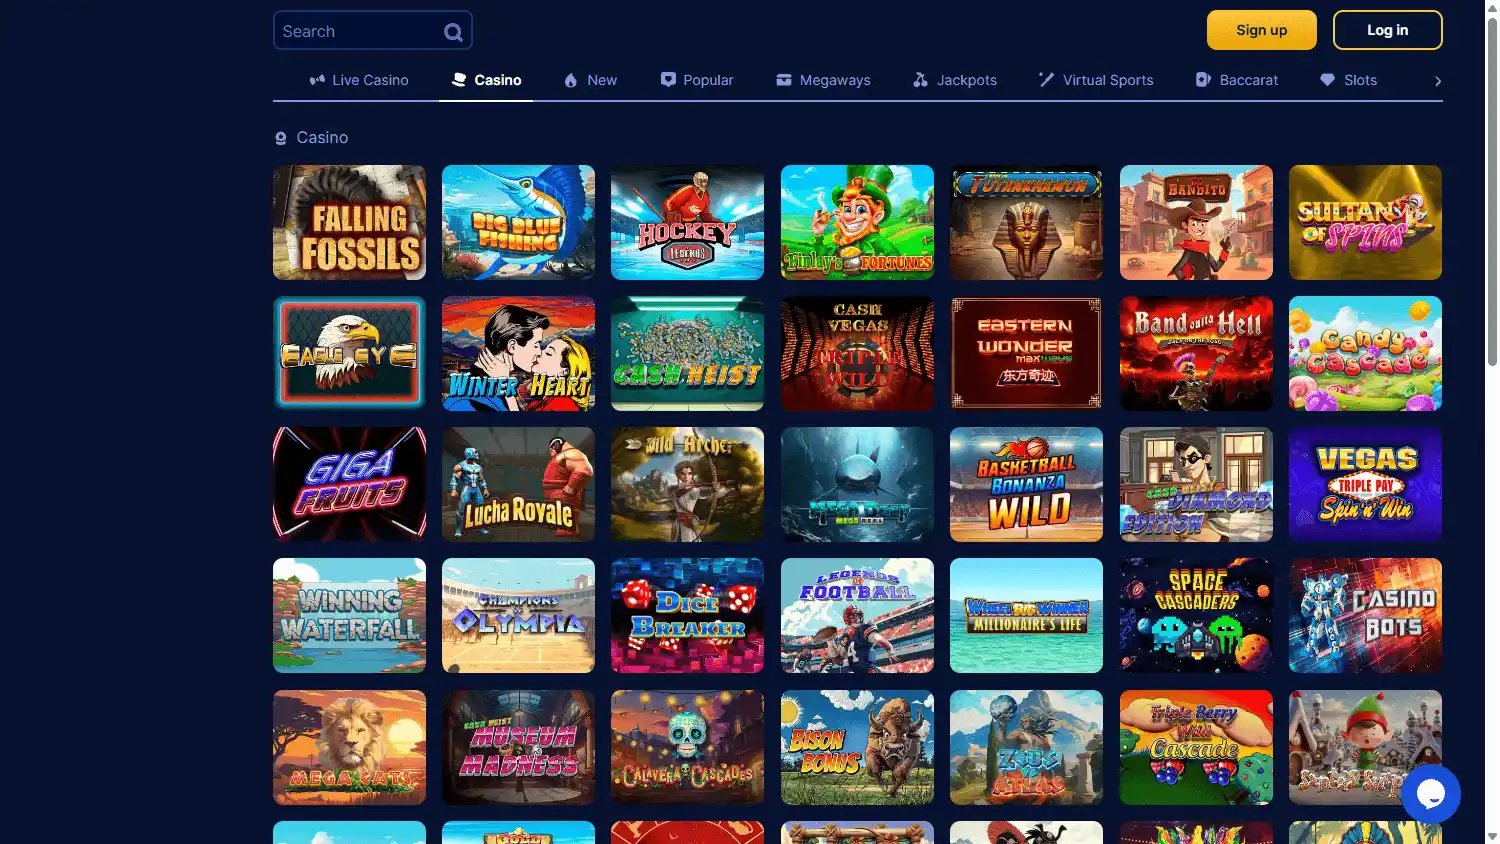Screen dimensions: 1500x844
Task: Open the Legends of Football game
Action: [857, 615]
